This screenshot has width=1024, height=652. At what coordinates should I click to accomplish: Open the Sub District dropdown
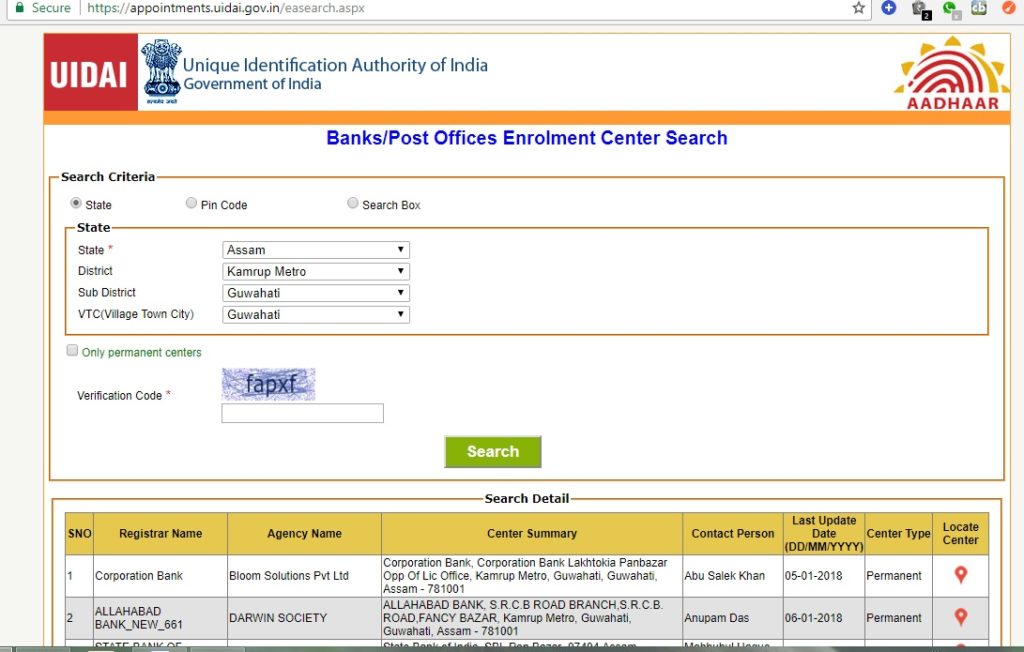(315, 293)
